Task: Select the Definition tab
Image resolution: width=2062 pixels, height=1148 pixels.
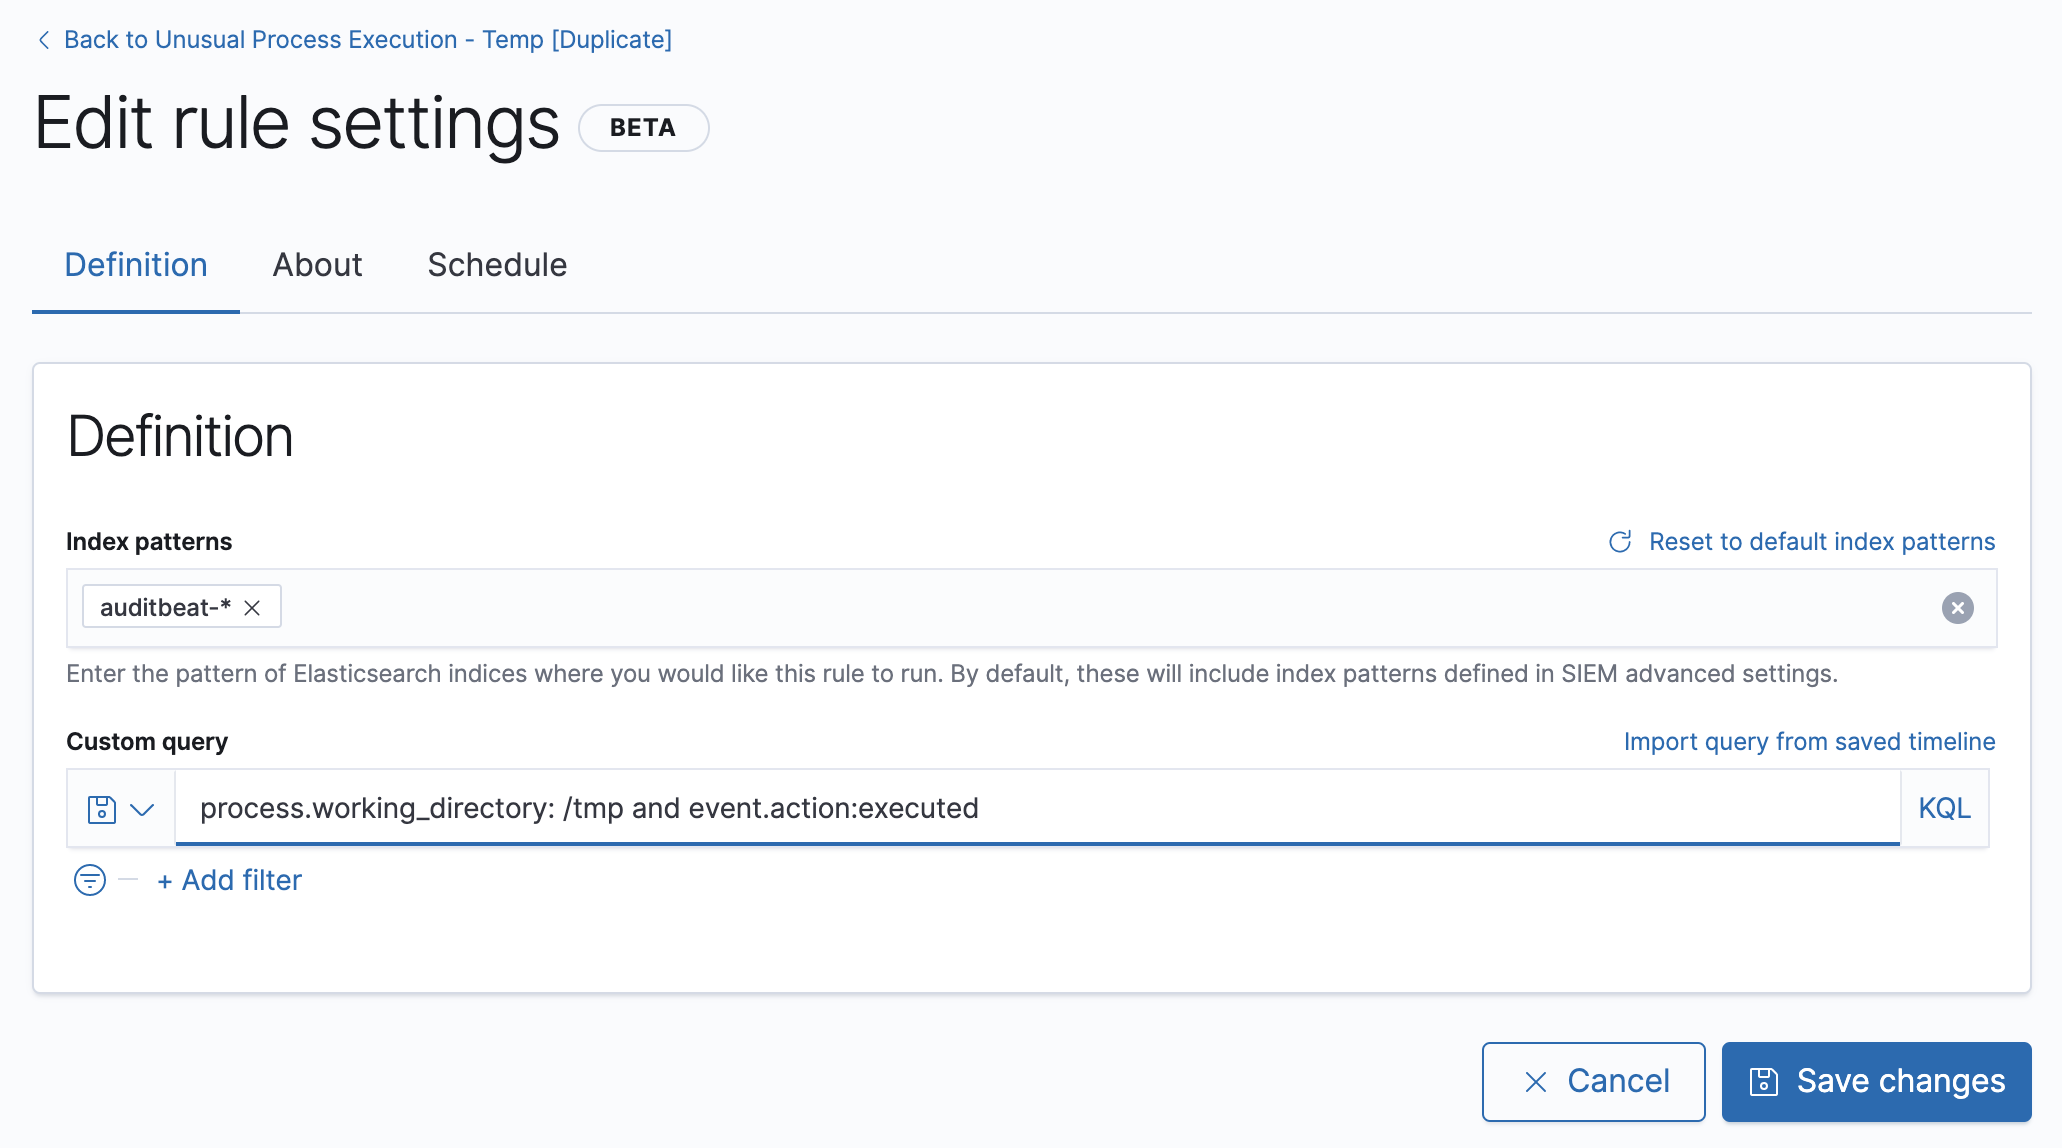Action: 136,265
